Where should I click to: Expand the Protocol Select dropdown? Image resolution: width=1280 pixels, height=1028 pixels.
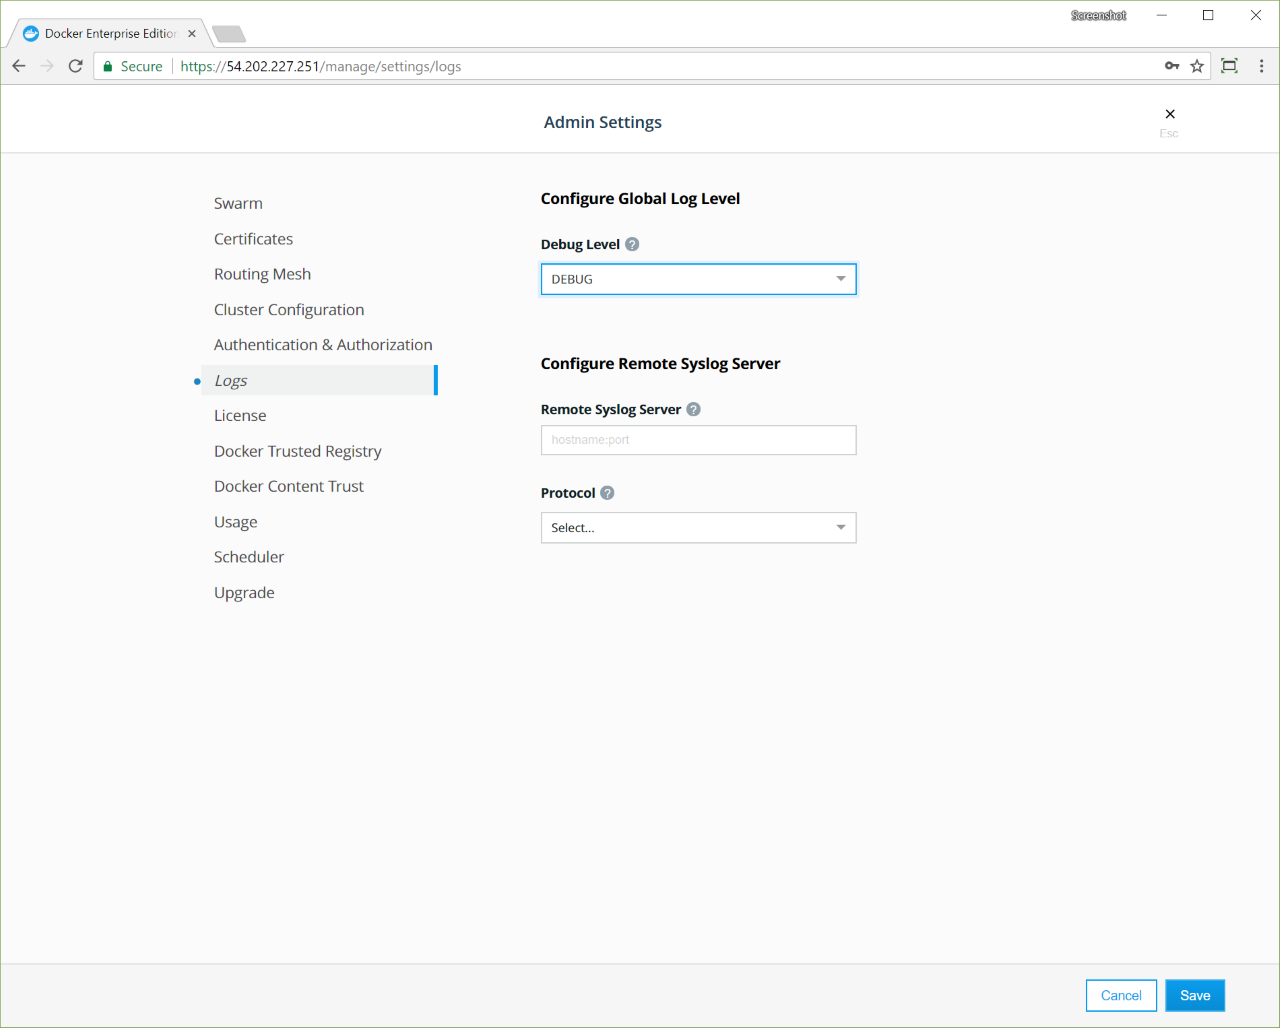(x=698, y=528)
